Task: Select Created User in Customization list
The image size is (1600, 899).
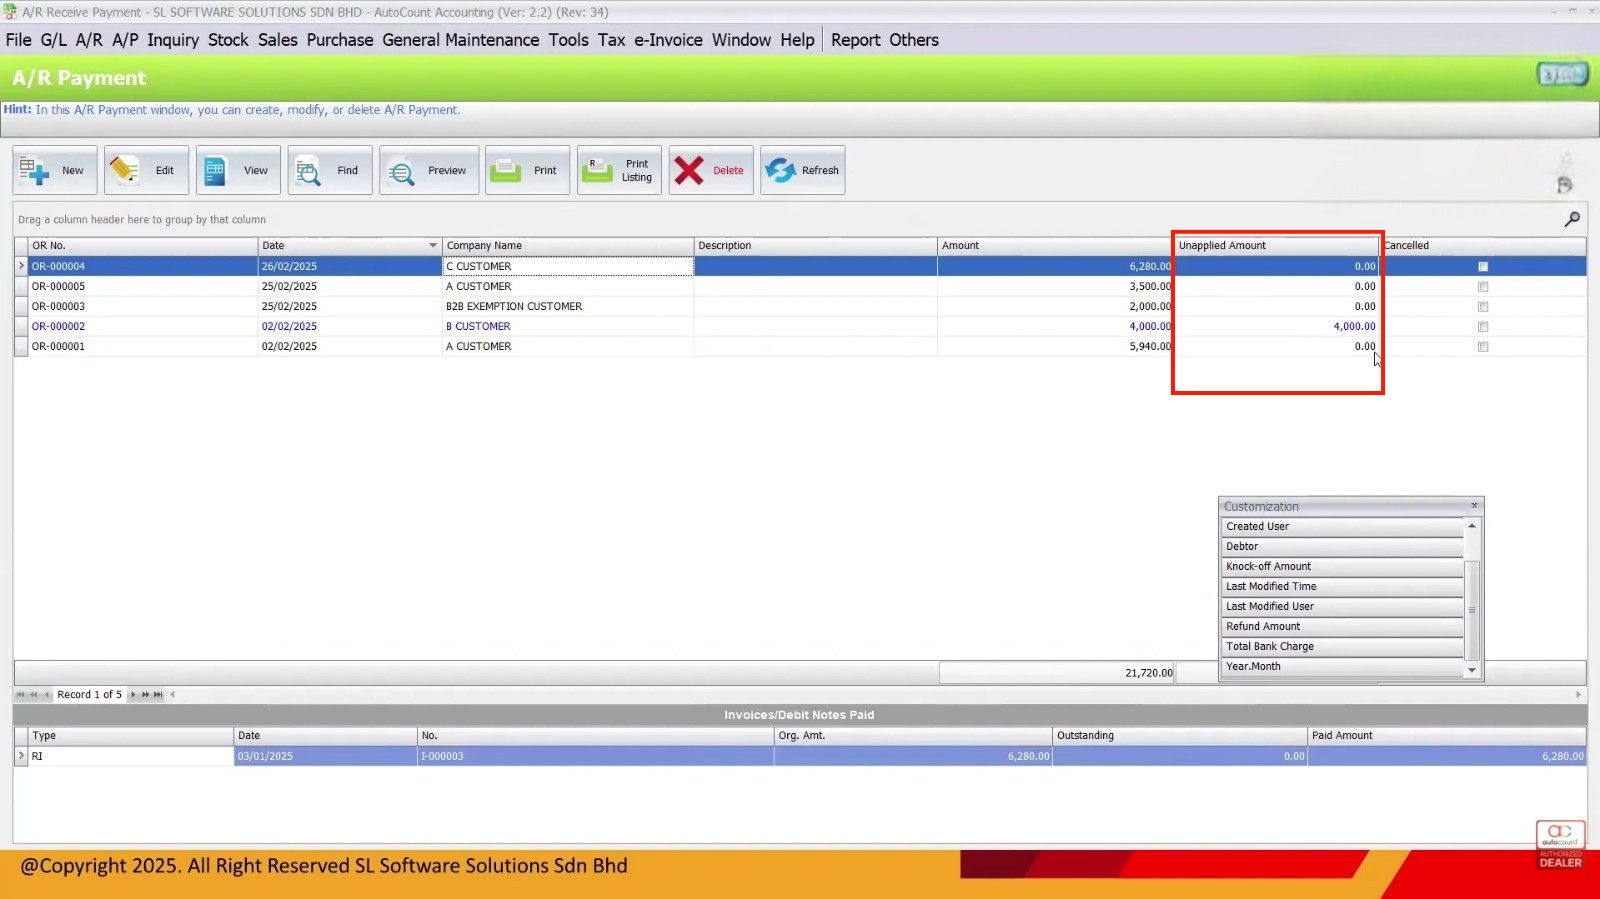Action: click(1342, 526)
